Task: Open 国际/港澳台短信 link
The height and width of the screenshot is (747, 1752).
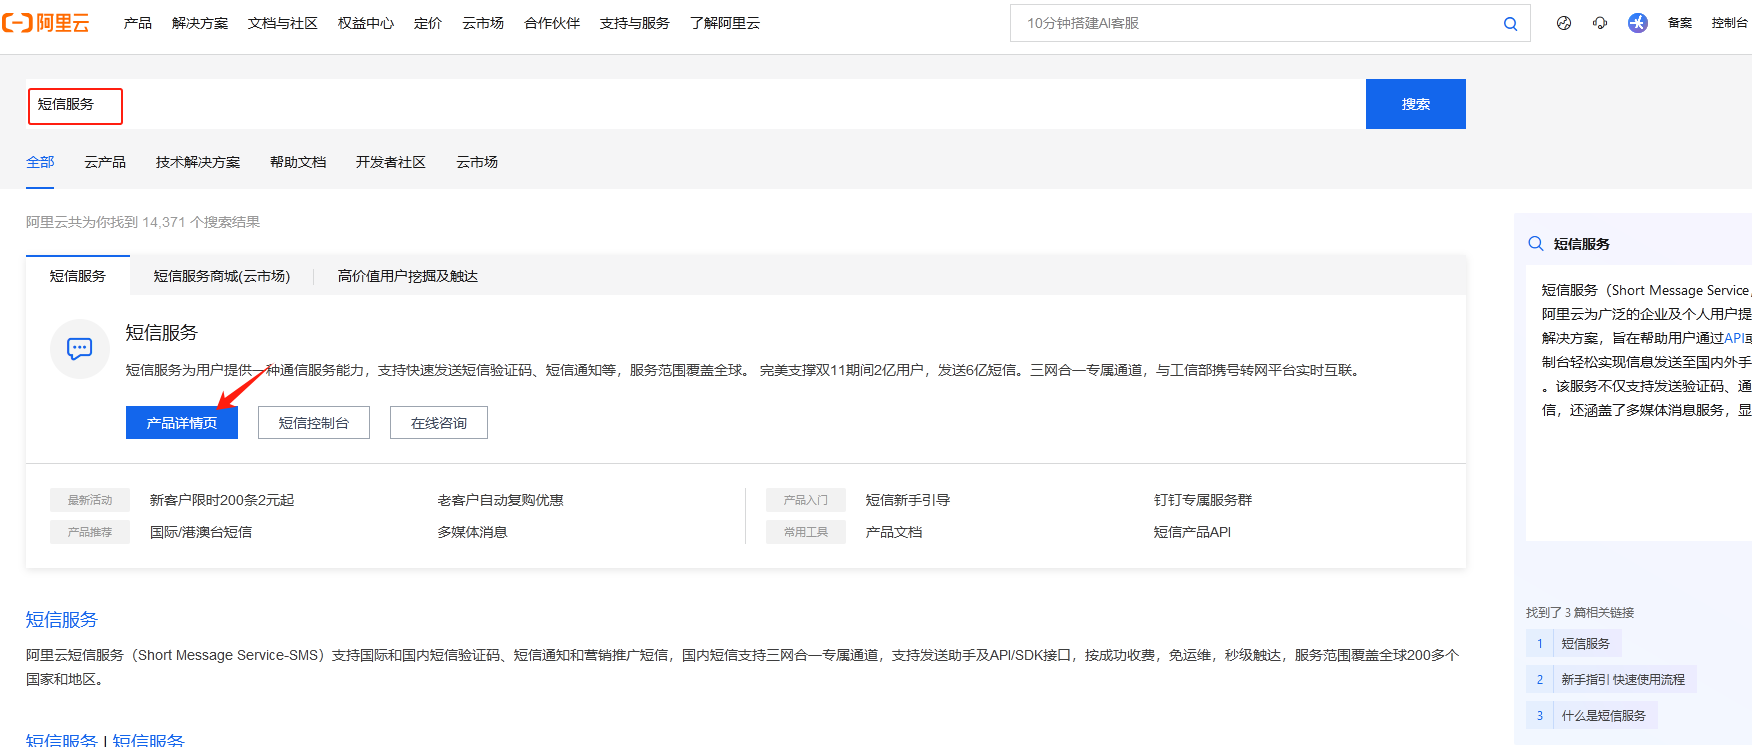Action: 201,532
